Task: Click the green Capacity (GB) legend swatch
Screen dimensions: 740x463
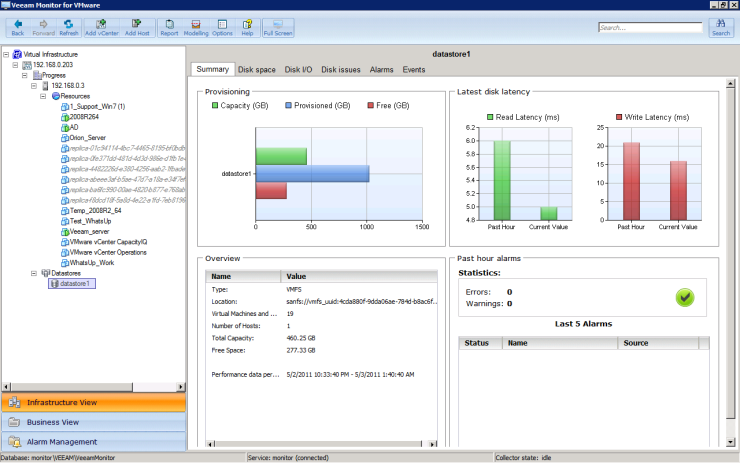Action: [x=215, y=105]
